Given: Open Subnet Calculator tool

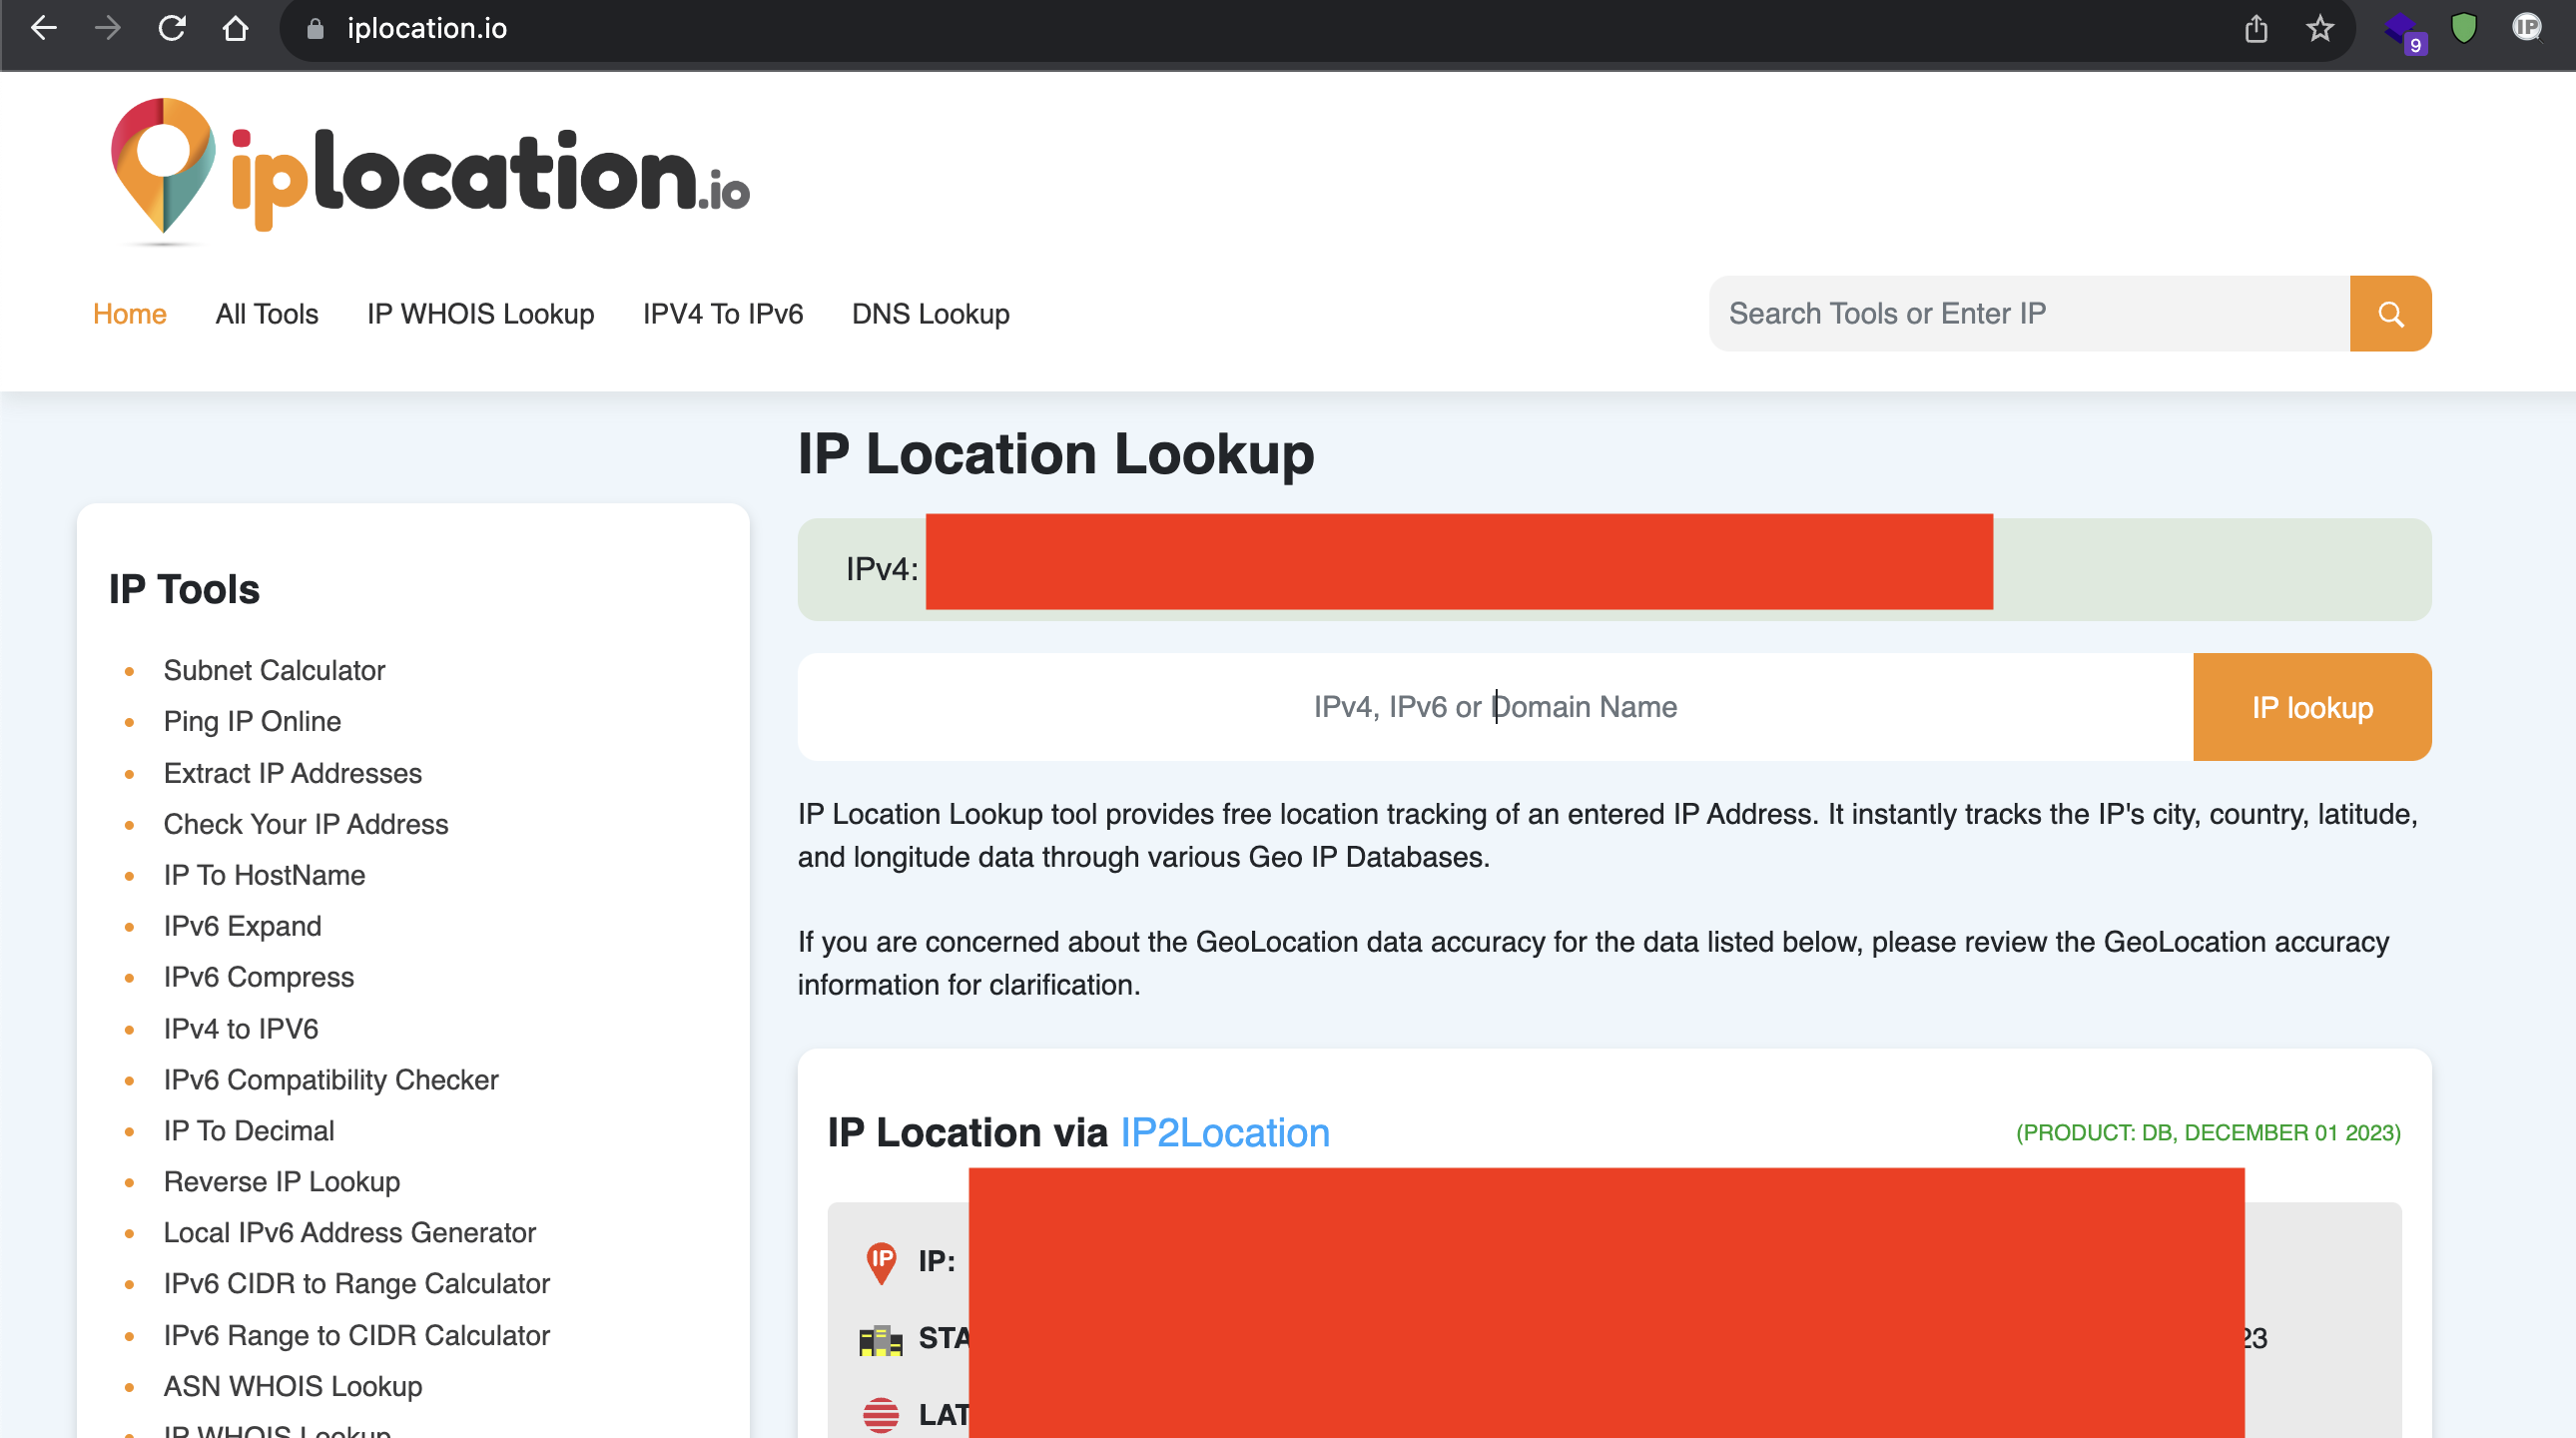Looking at the screenshot, I should tap(274, 670).
